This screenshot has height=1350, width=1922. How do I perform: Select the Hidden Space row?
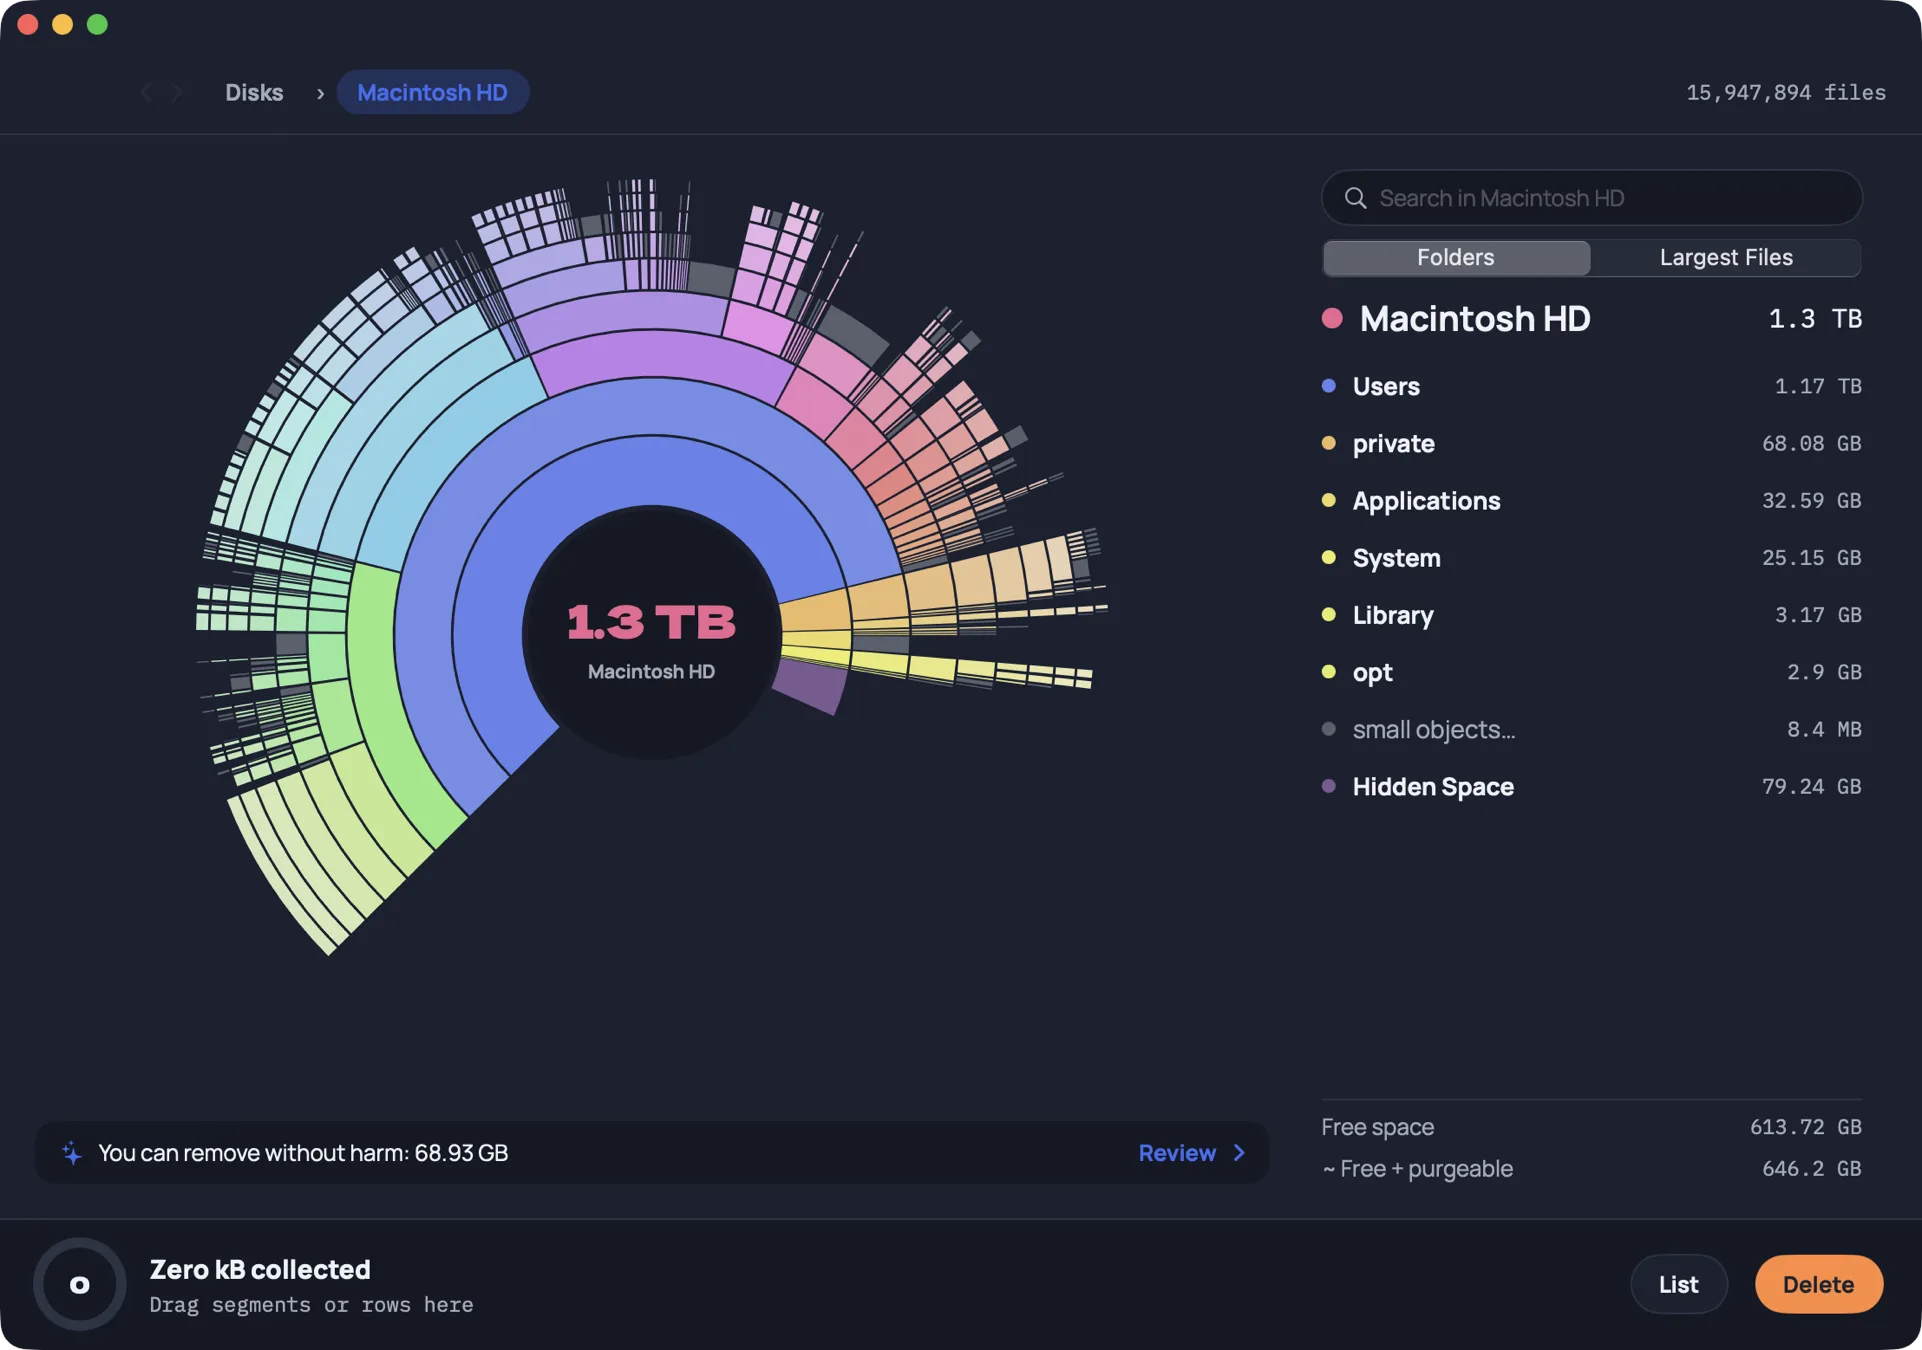click(x=1592, y=786)
